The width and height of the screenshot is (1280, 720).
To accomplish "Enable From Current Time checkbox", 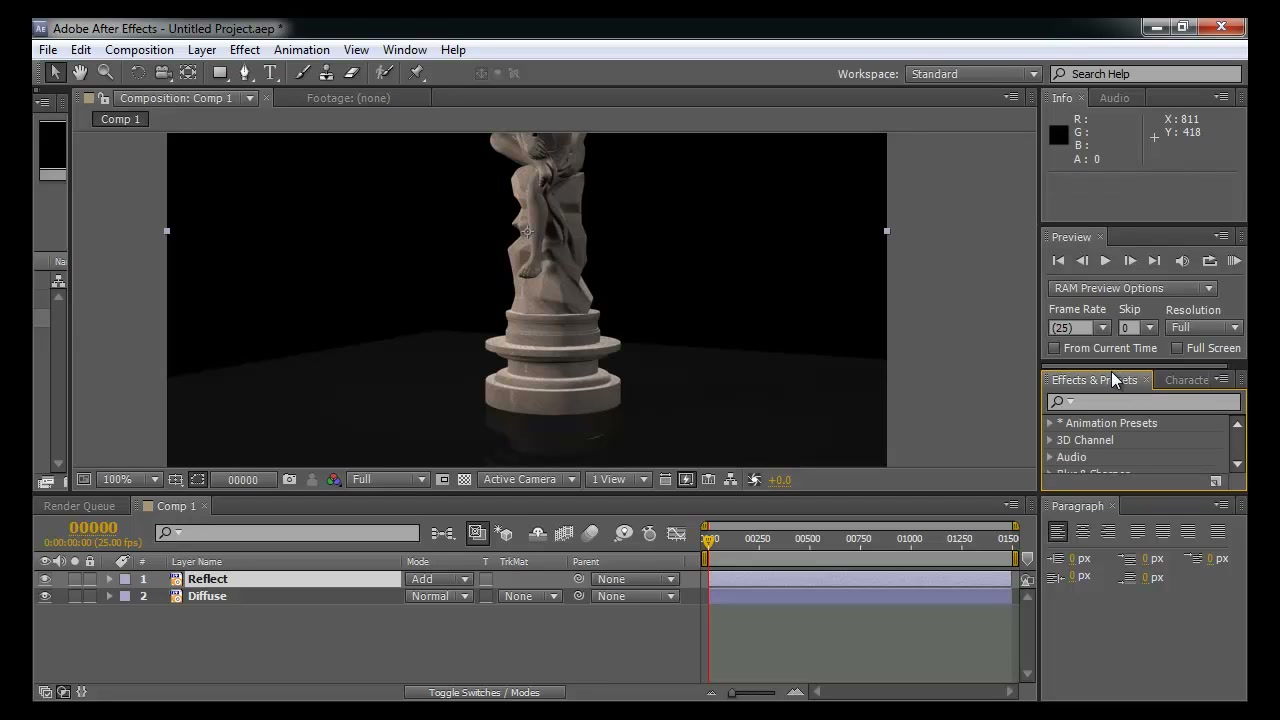I will (1054, 348).
